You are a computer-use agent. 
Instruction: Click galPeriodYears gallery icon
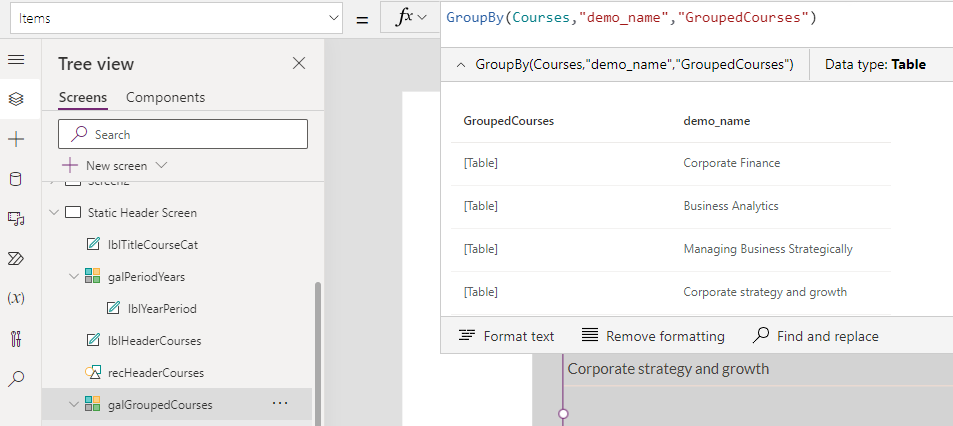[92, 277]
